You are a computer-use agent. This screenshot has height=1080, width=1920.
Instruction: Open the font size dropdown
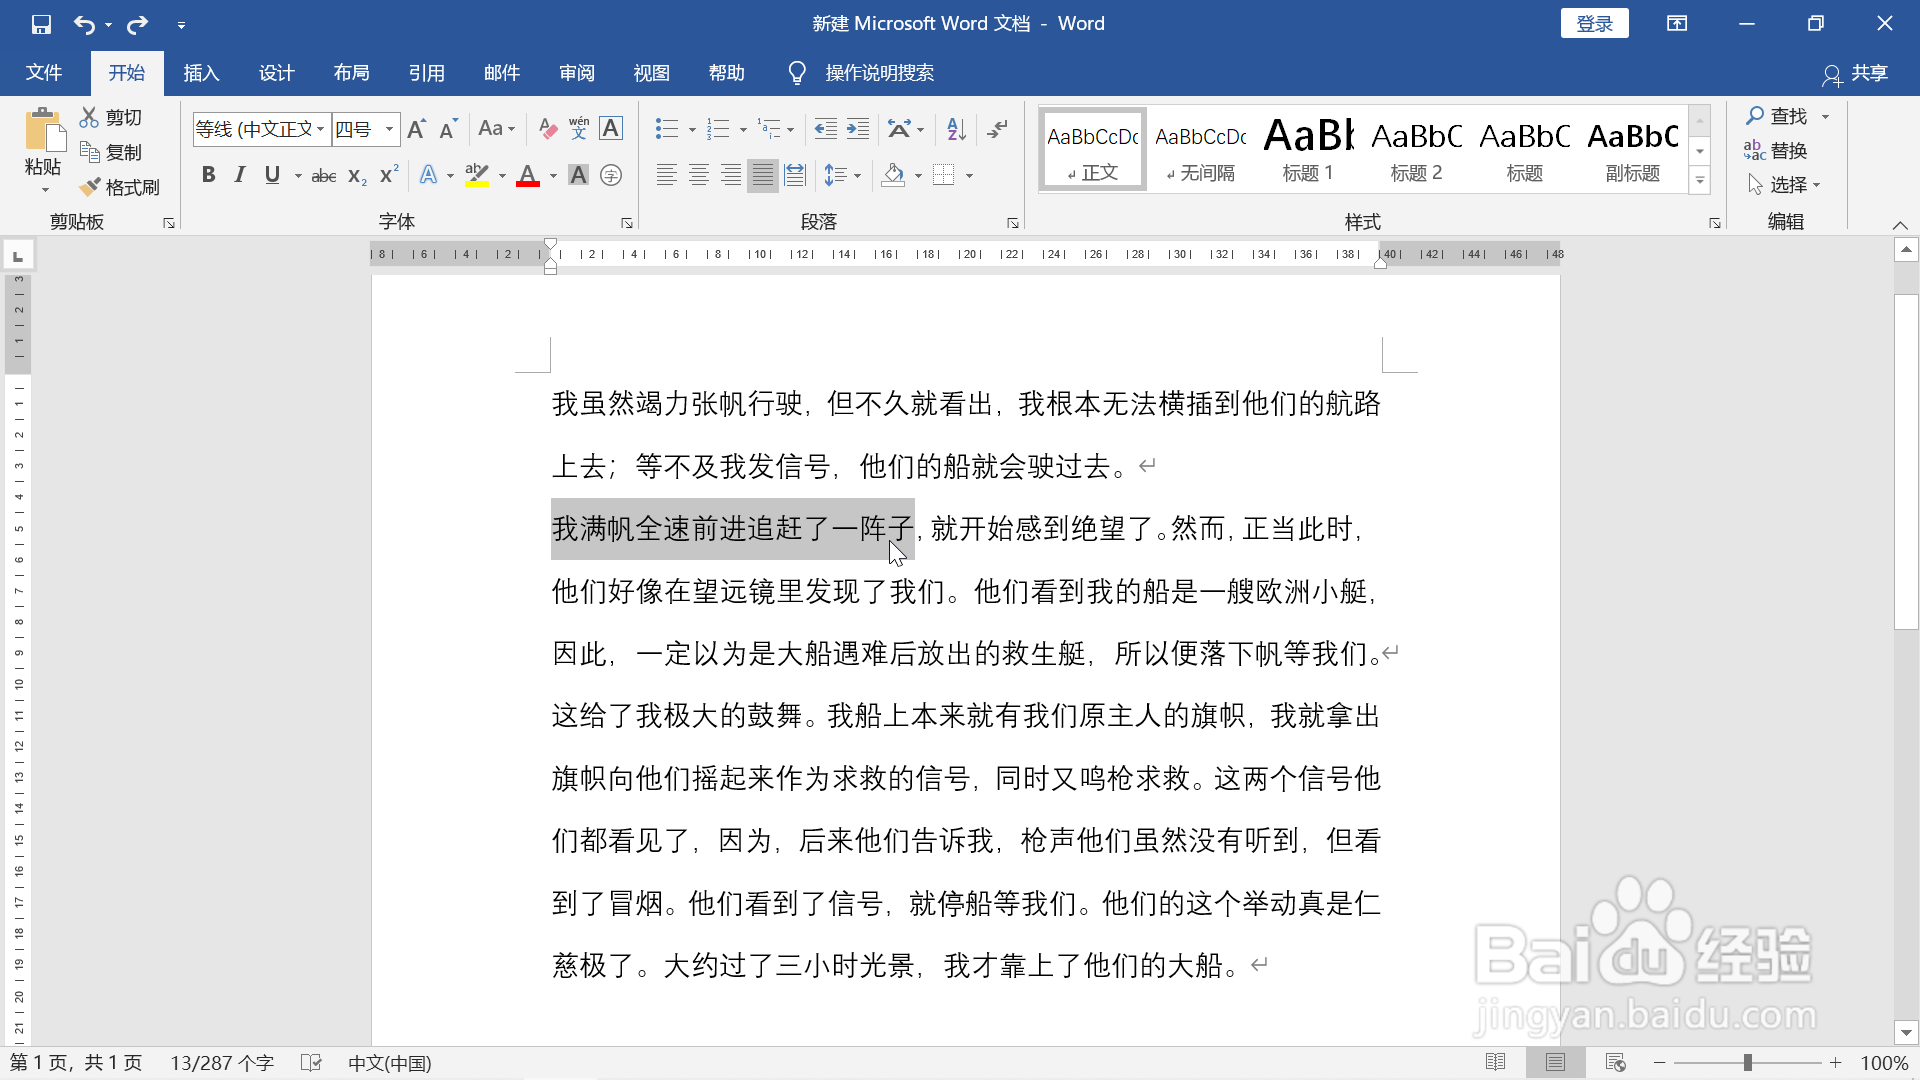tap(388, 129)
